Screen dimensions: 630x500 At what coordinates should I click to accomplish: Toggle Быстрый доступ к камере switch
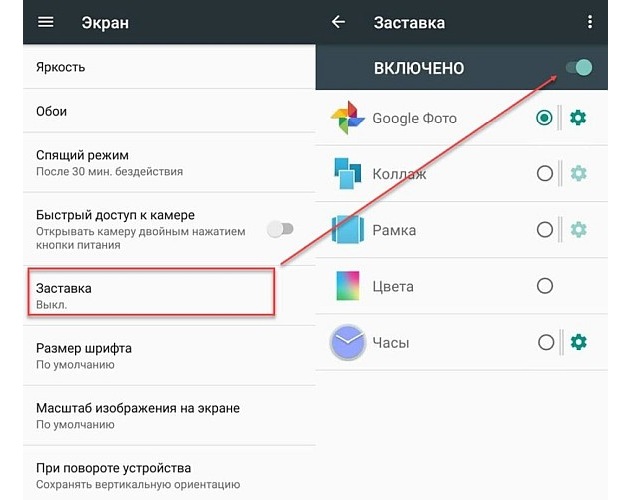pyautogui.click(x=280, y=229)
